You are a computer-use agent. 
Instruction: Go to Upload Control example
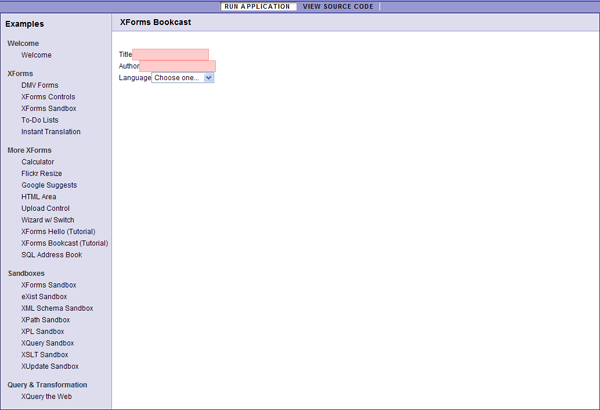[48, 208]
